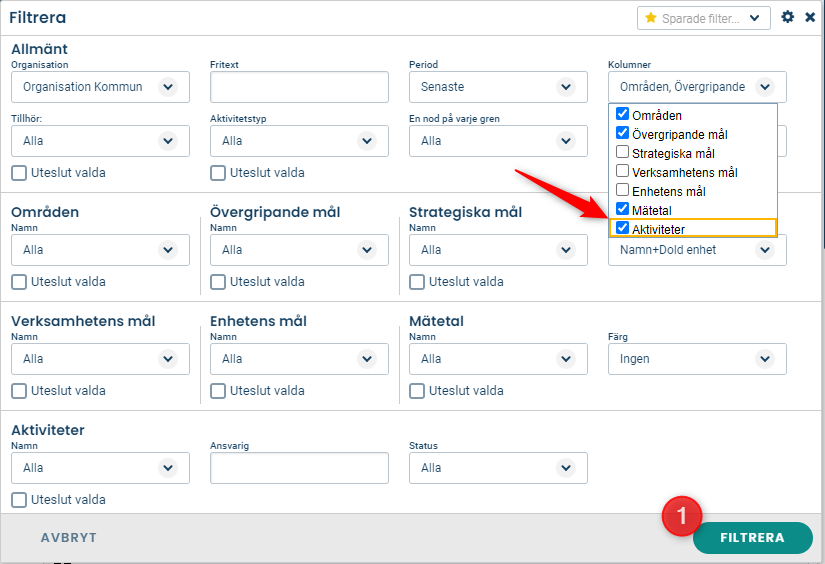Click the star icon in Sparade filter
Image resolution: width=825 pixels, height=564 pixels.
650,18
